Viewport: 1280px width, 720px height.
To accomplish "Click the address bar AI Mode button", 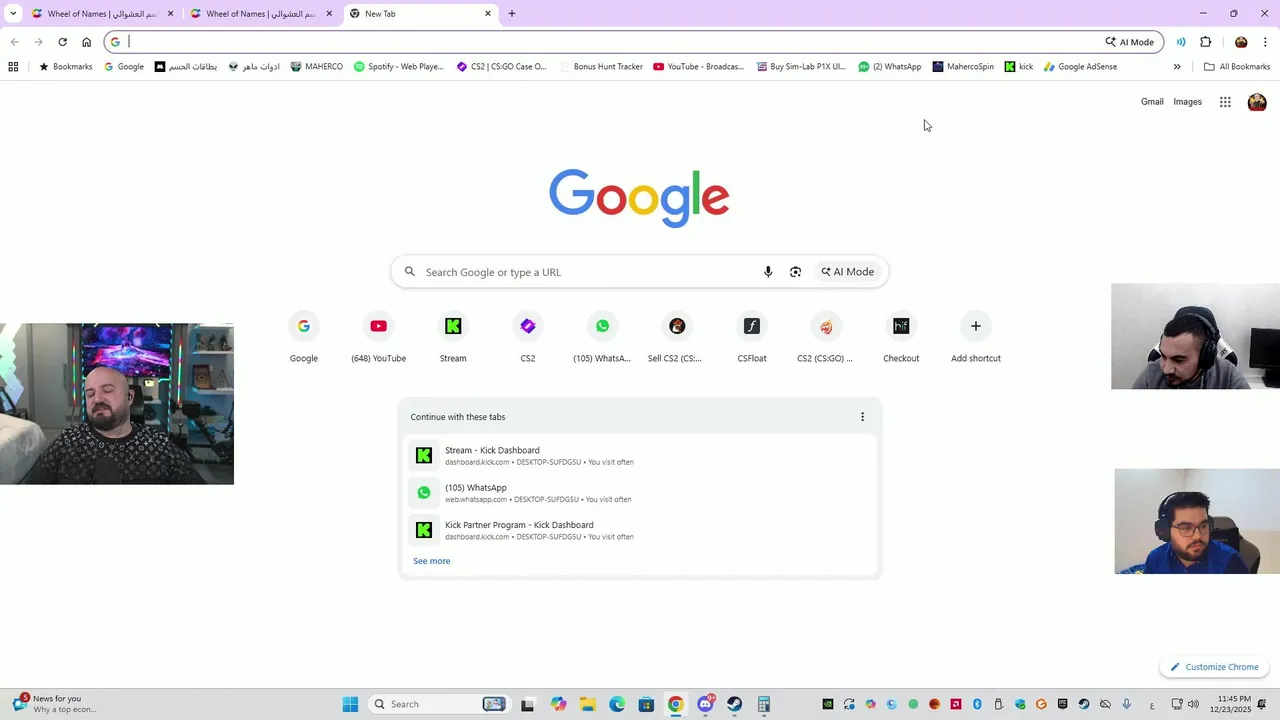I will [1130, 42].
